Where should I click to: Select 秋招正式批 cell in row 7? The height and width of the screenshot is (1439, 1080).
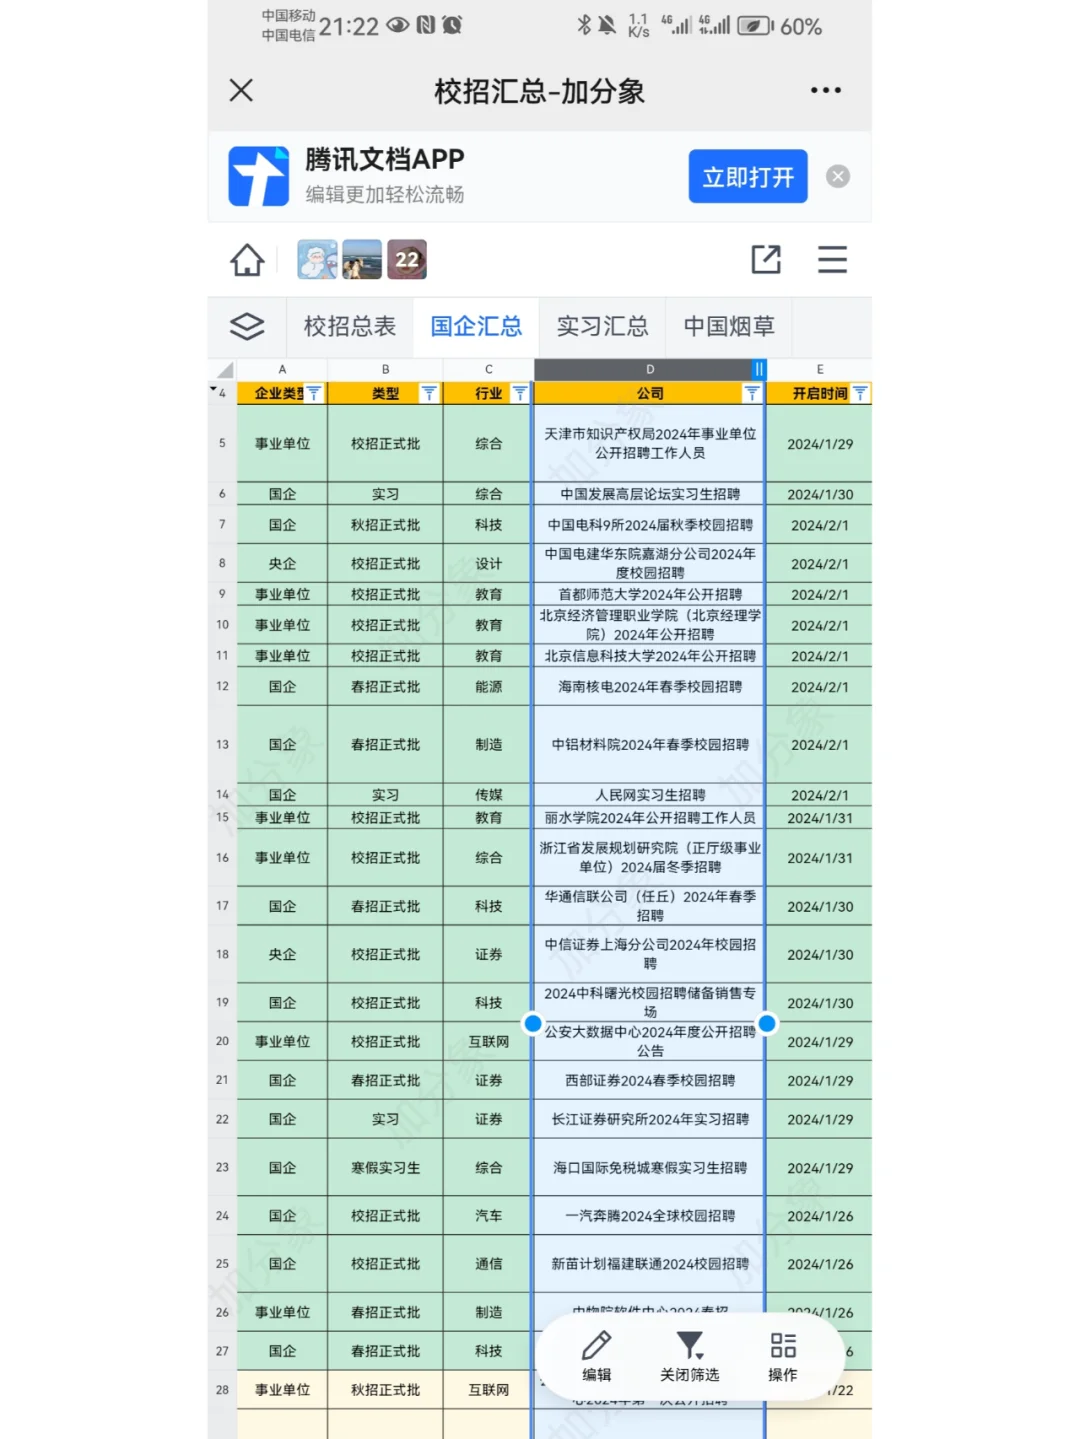point(385,525)
